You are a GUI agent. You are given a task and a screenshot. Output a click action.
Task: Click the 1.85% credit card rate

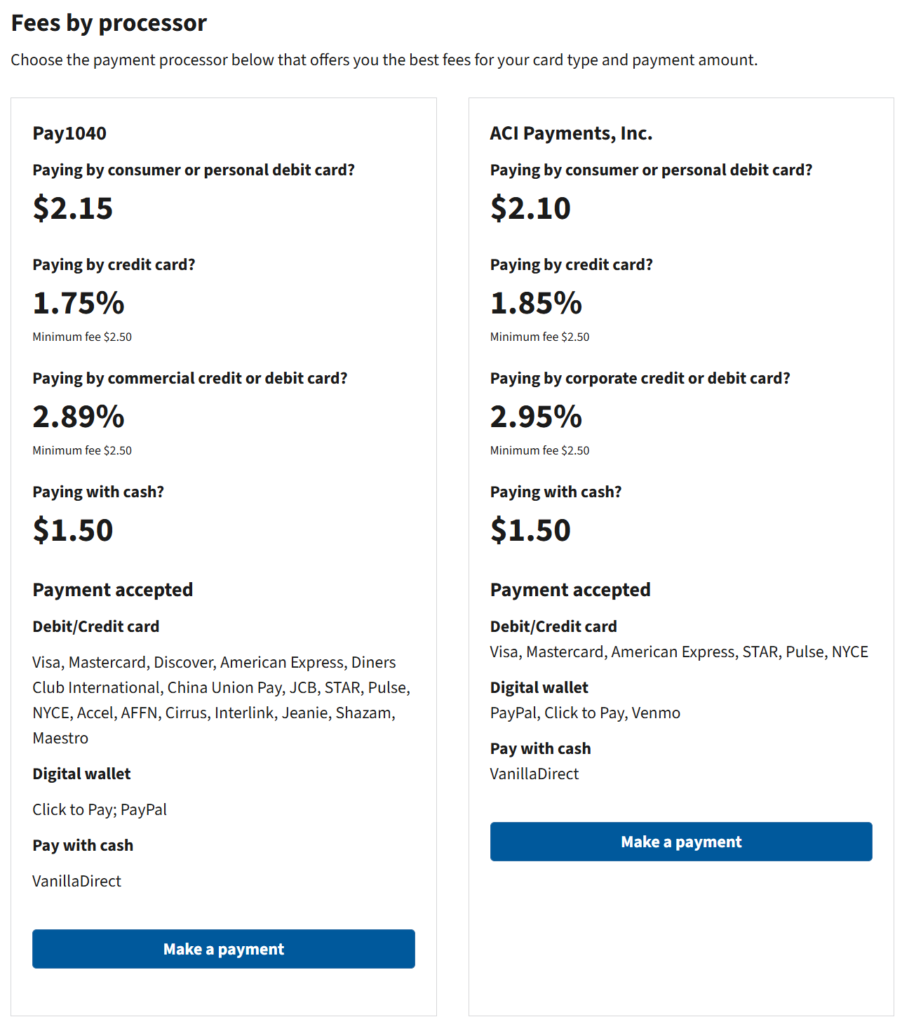click(x=536, y=303)
